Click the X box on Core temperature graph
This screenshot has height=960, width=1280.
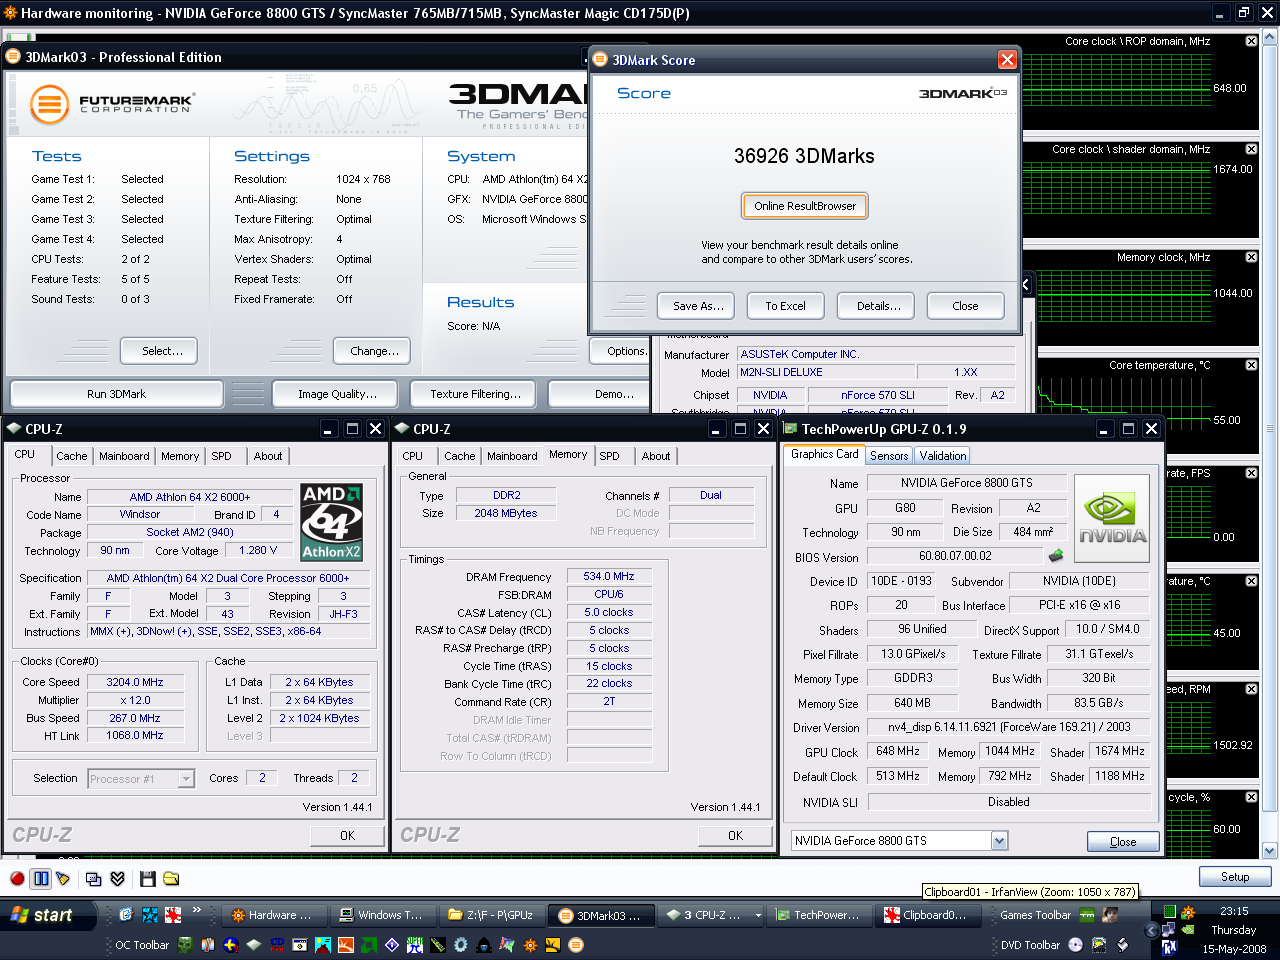1251,365
